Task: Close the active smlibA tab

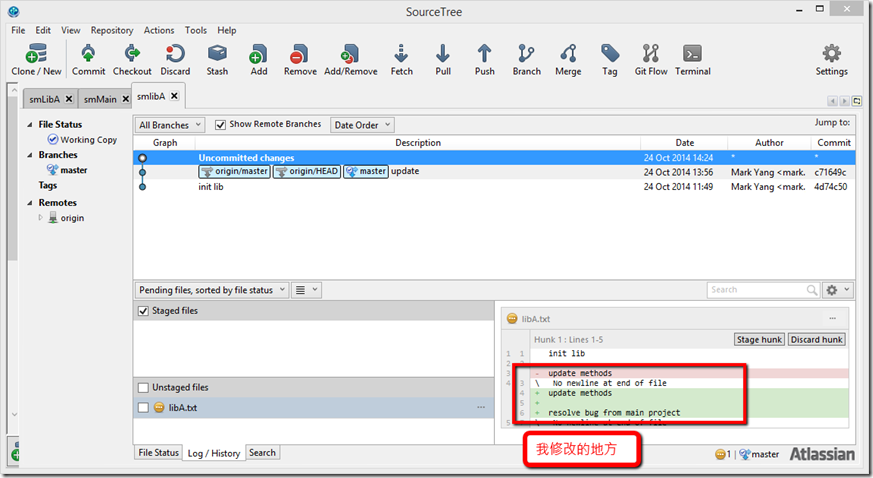Action: coord(174,96)
